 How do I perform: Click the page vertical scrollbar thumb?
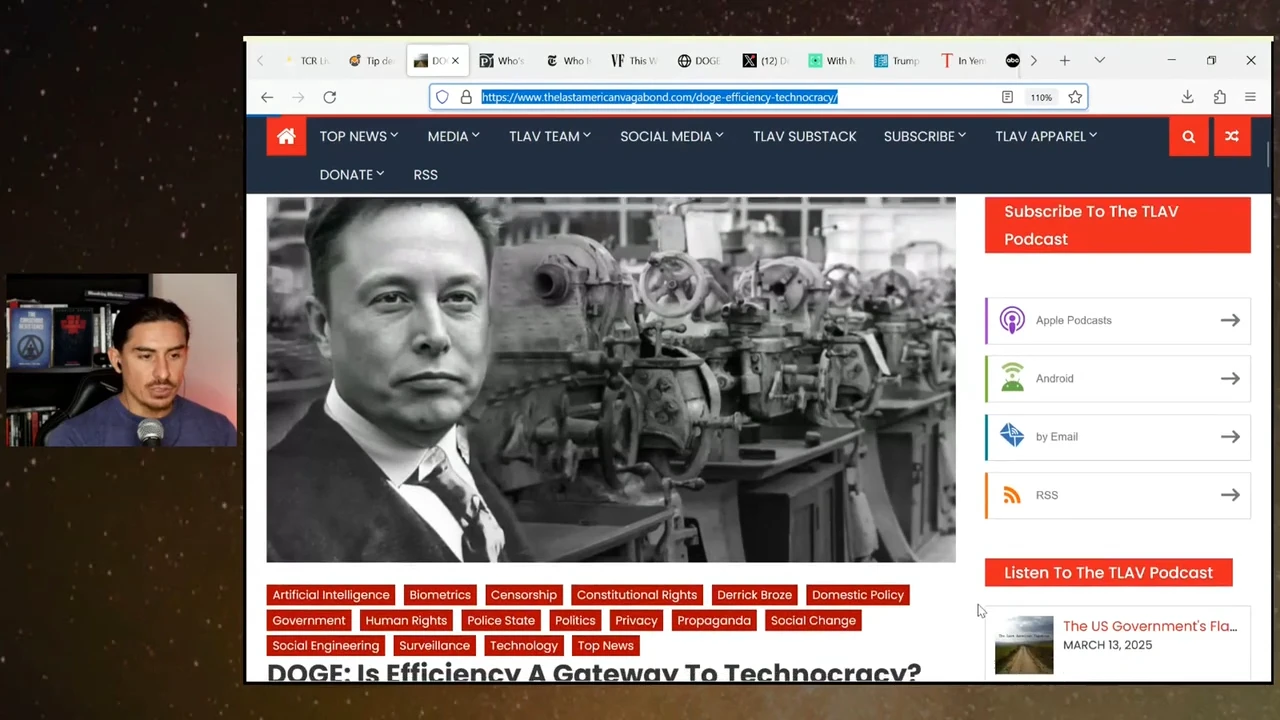coord(1268,156)
